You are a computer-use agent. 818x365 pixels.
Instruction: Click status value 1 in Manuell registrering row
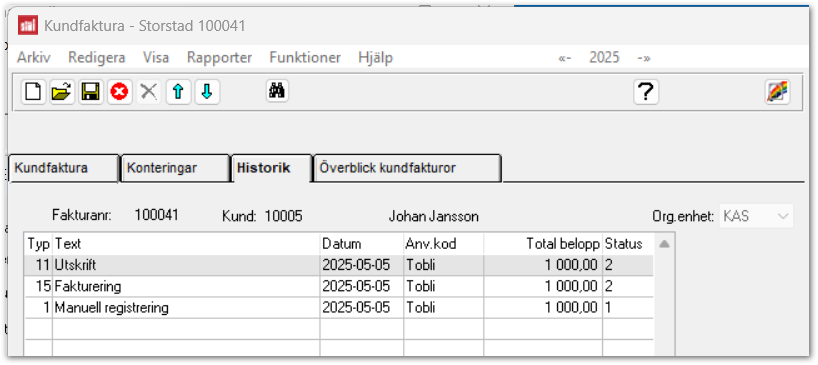609,308
